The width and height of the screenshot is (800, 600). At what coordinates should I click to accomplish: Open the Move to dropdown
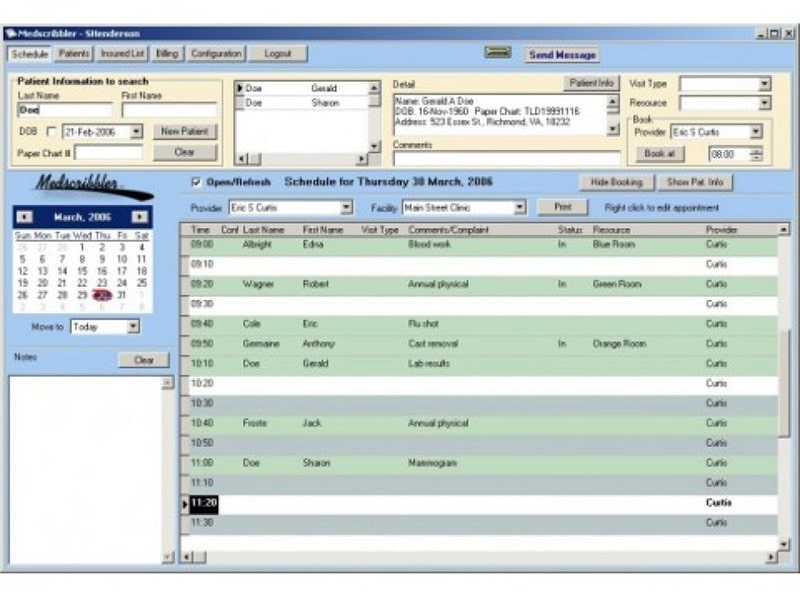133,327
